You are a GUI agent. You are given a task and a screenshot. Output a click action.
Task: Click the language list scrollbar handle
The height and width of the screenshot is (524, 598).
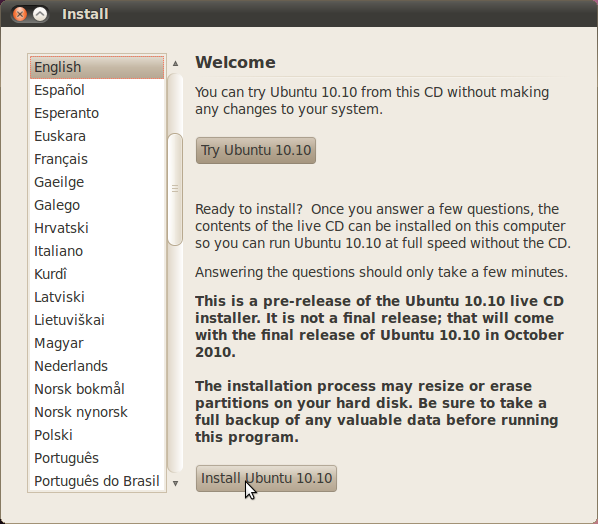click(x=175, y=189)
